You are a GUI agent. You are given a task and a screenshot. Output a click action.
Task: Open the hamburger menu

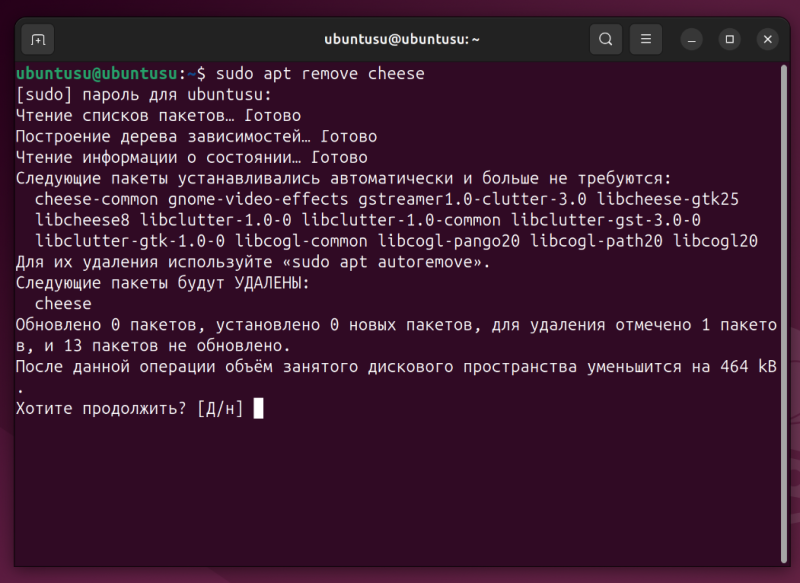pyautogui.click(x=645, y=39)
